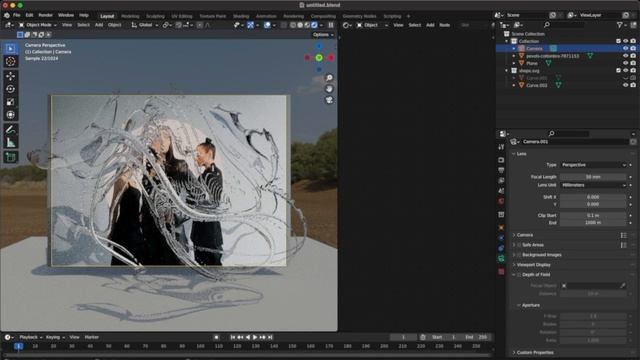Switch to rendered viewport shading
The width and height of the screenshot is (640, 360).
point(314,25)
